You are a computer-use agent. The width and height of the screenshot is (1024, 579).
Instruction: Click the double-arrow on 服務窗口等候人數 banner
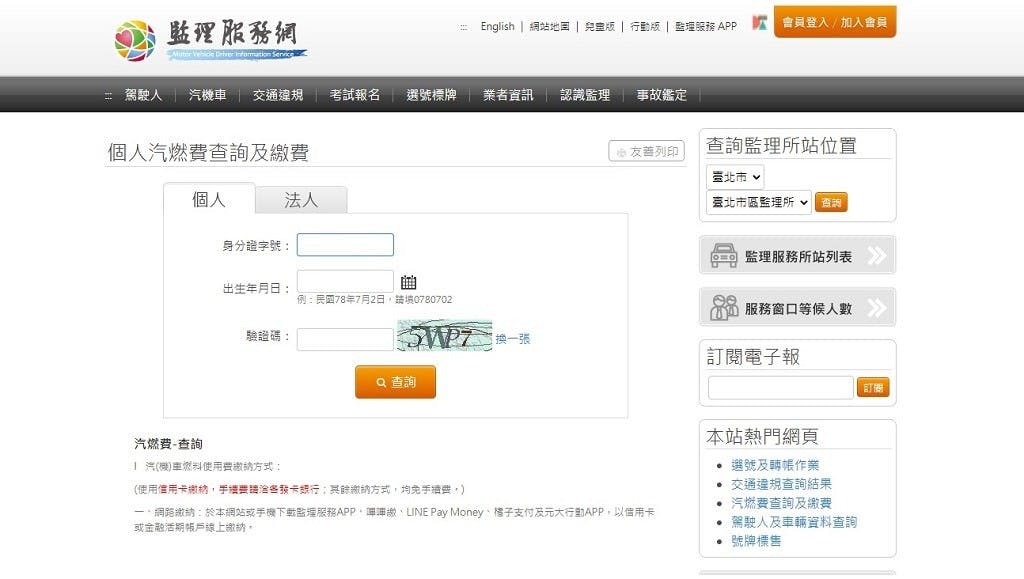point(877,307)
